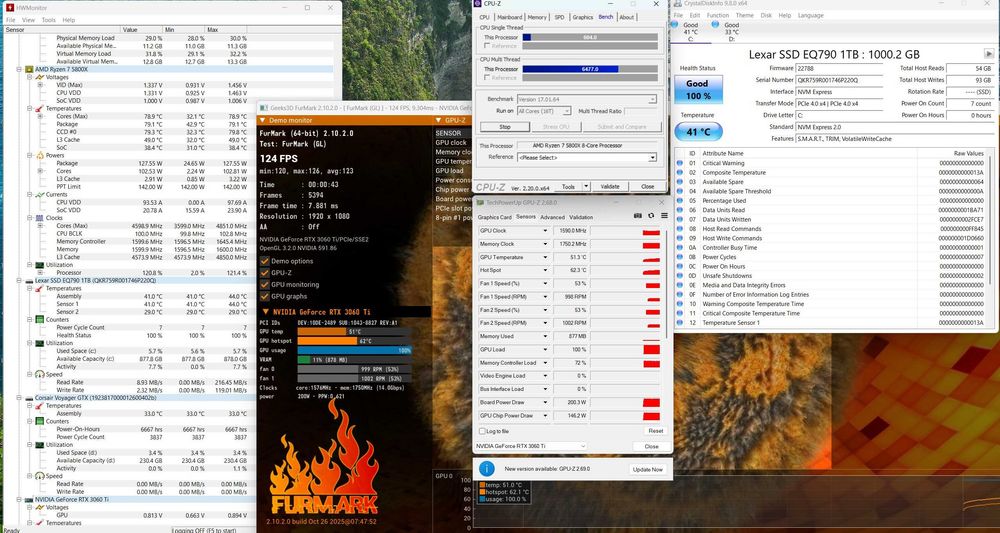The height and width of the screenshot is (533, 1000).
Task: Click FurMark GPU usage 100% bar
Action: pos(354,350)
